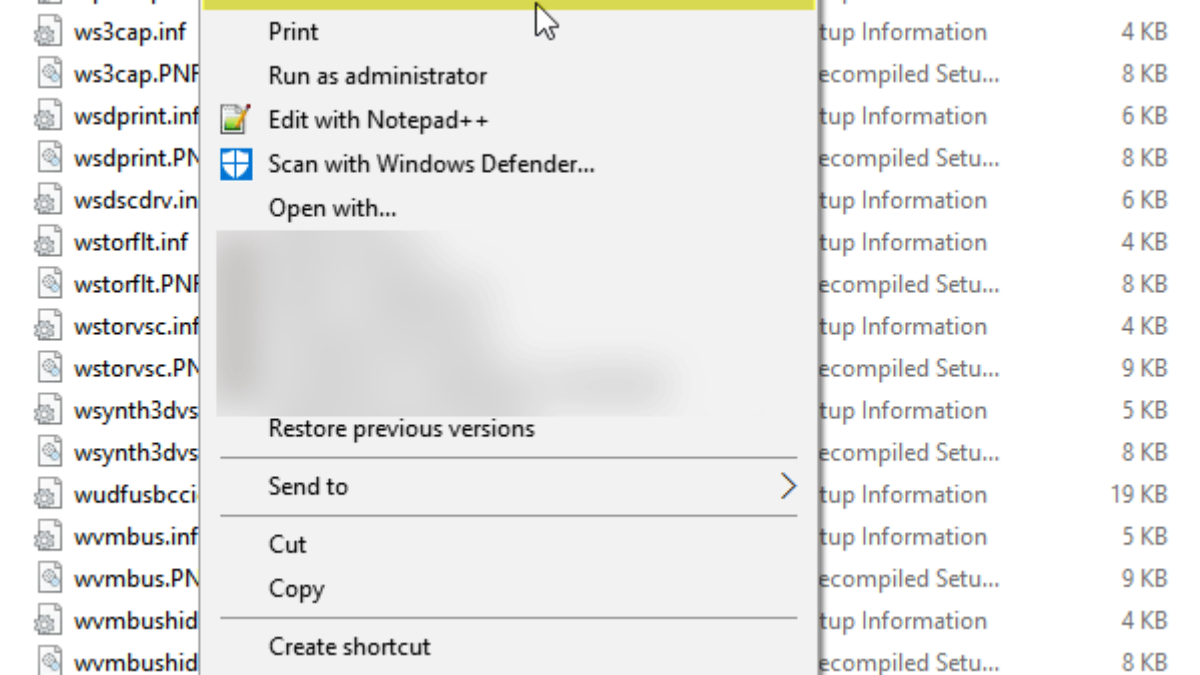This screenshot has height=675, width=1200.
Task: Select Run as administrator
Action: (377, 75)
